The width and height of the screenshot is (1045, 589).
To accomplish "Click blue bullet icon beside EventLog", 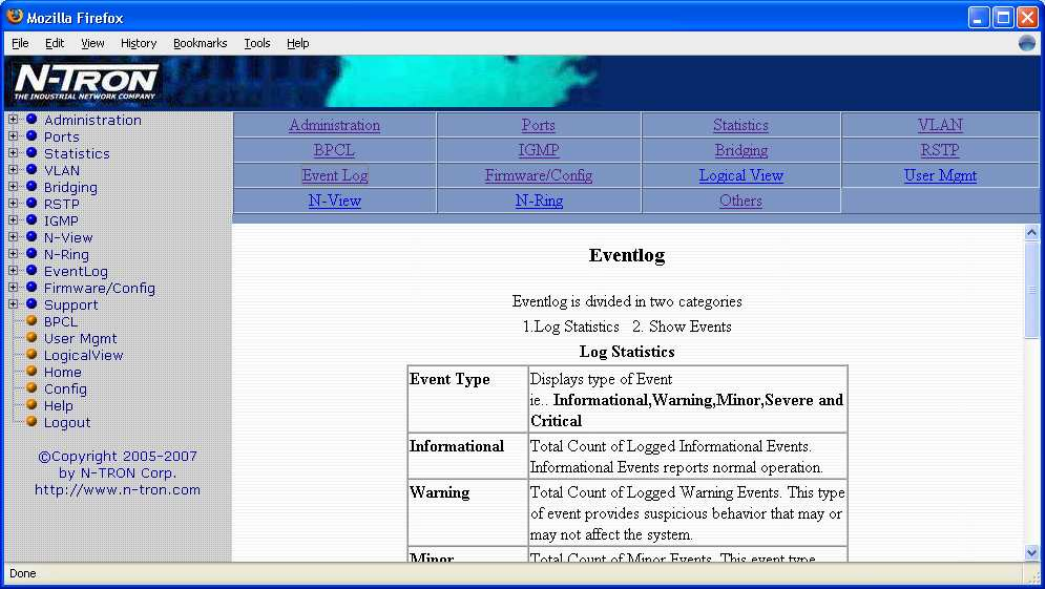I will [x=31, y=271].
